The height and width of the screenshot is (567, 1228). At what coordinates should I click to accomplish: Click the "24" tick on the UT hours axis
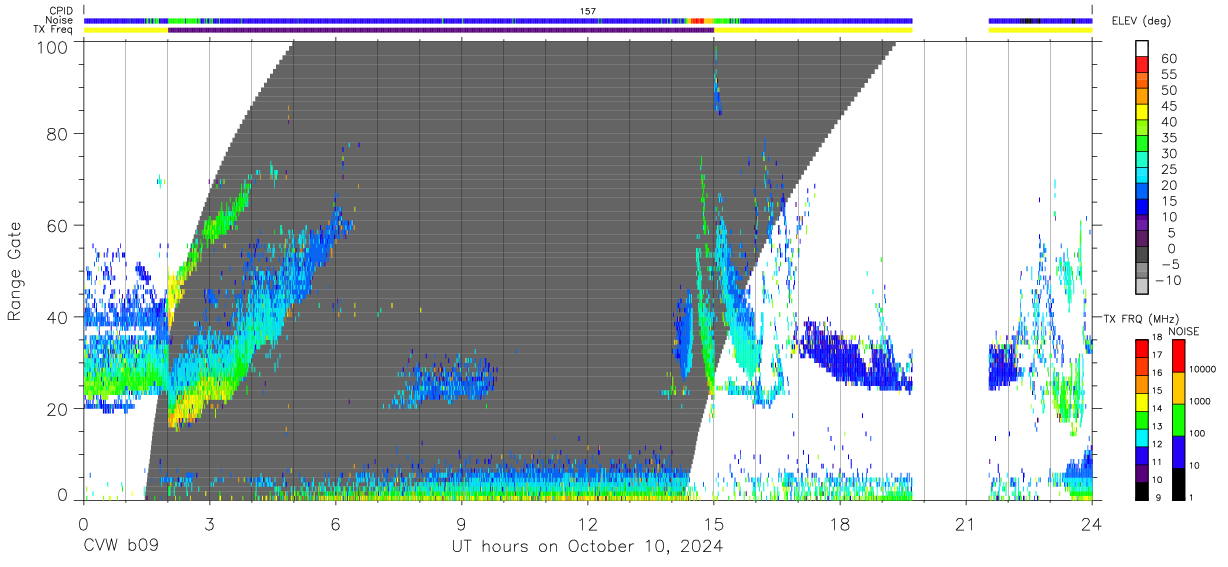[x=1092, y=523]
